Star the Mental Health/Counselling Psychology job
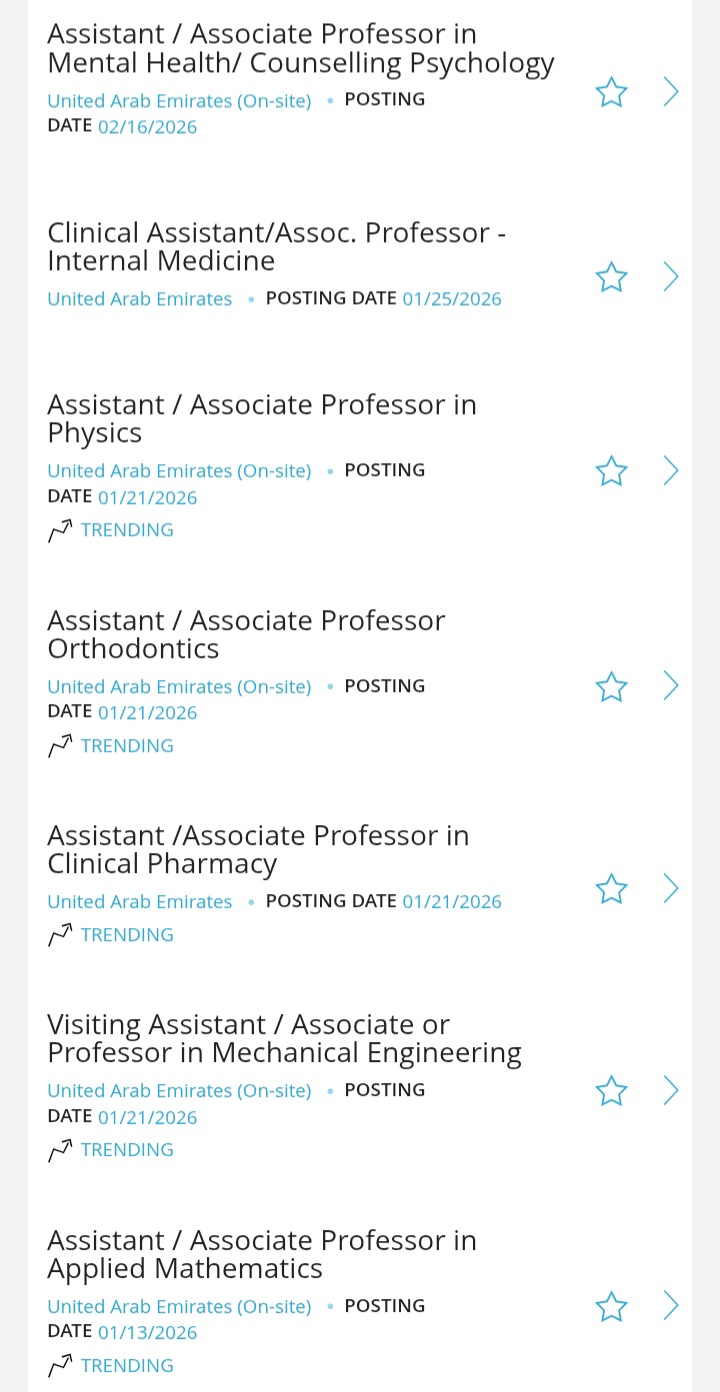The image size is (720, 1392). [x=611, y=93]
